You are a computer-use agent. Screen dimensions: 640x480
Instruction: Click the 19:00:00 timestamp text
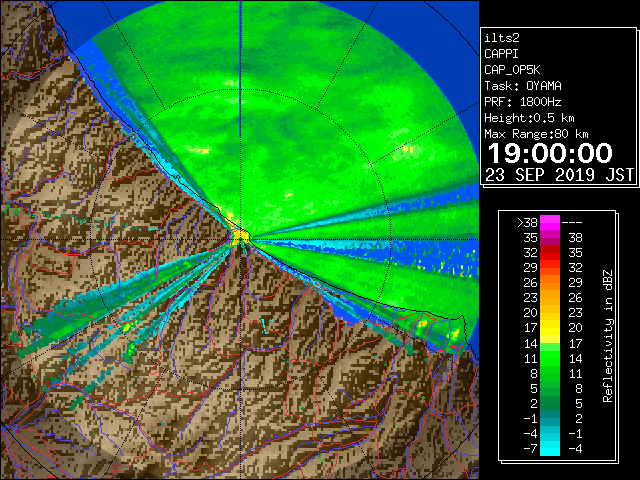point(550,153)
